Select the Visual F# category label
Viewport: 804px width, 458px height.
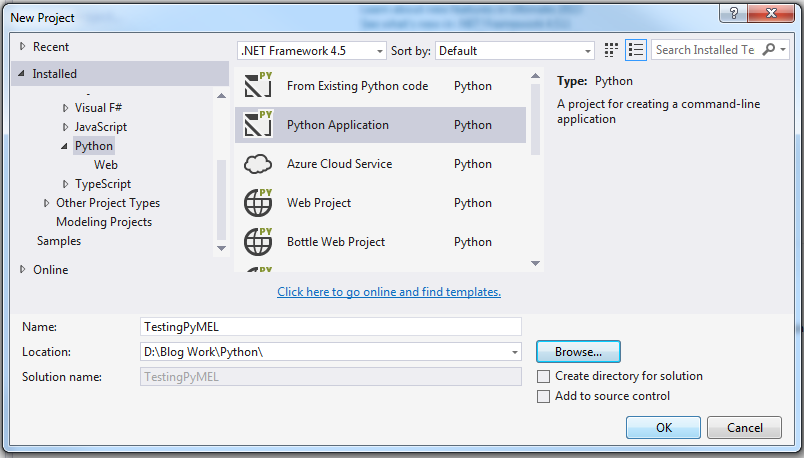point(98,108)
